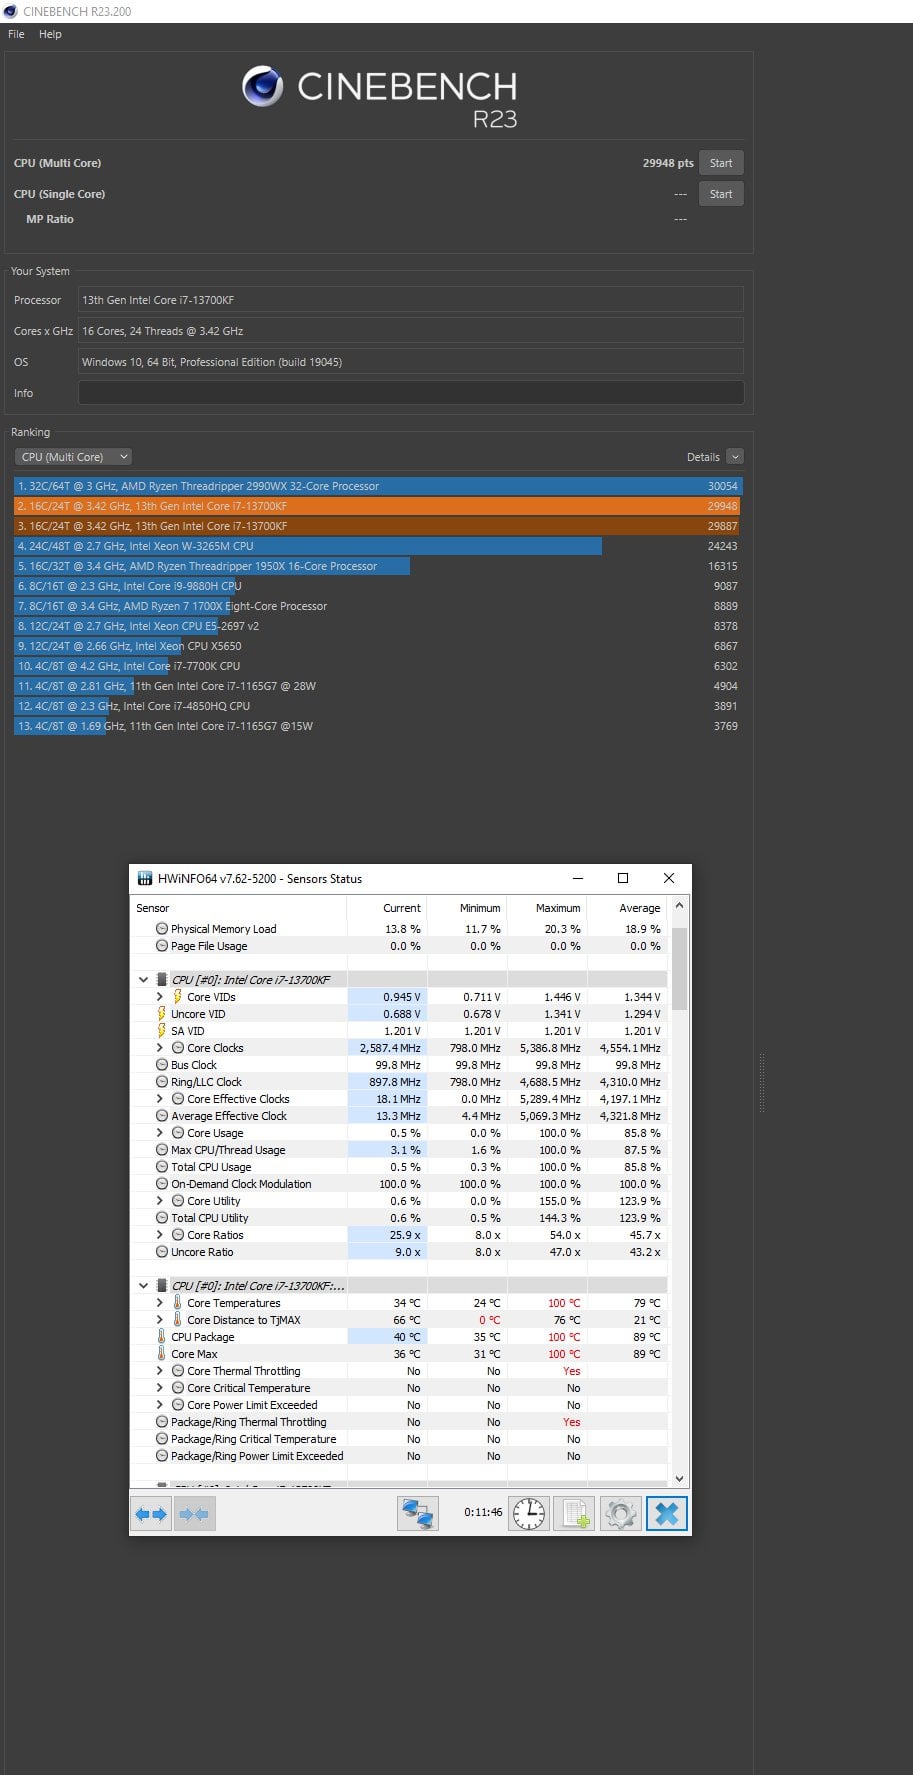Start the CPU Multi Core benchmark
The height and width of the screenshot is (1775, 913).
coord(721,163)
